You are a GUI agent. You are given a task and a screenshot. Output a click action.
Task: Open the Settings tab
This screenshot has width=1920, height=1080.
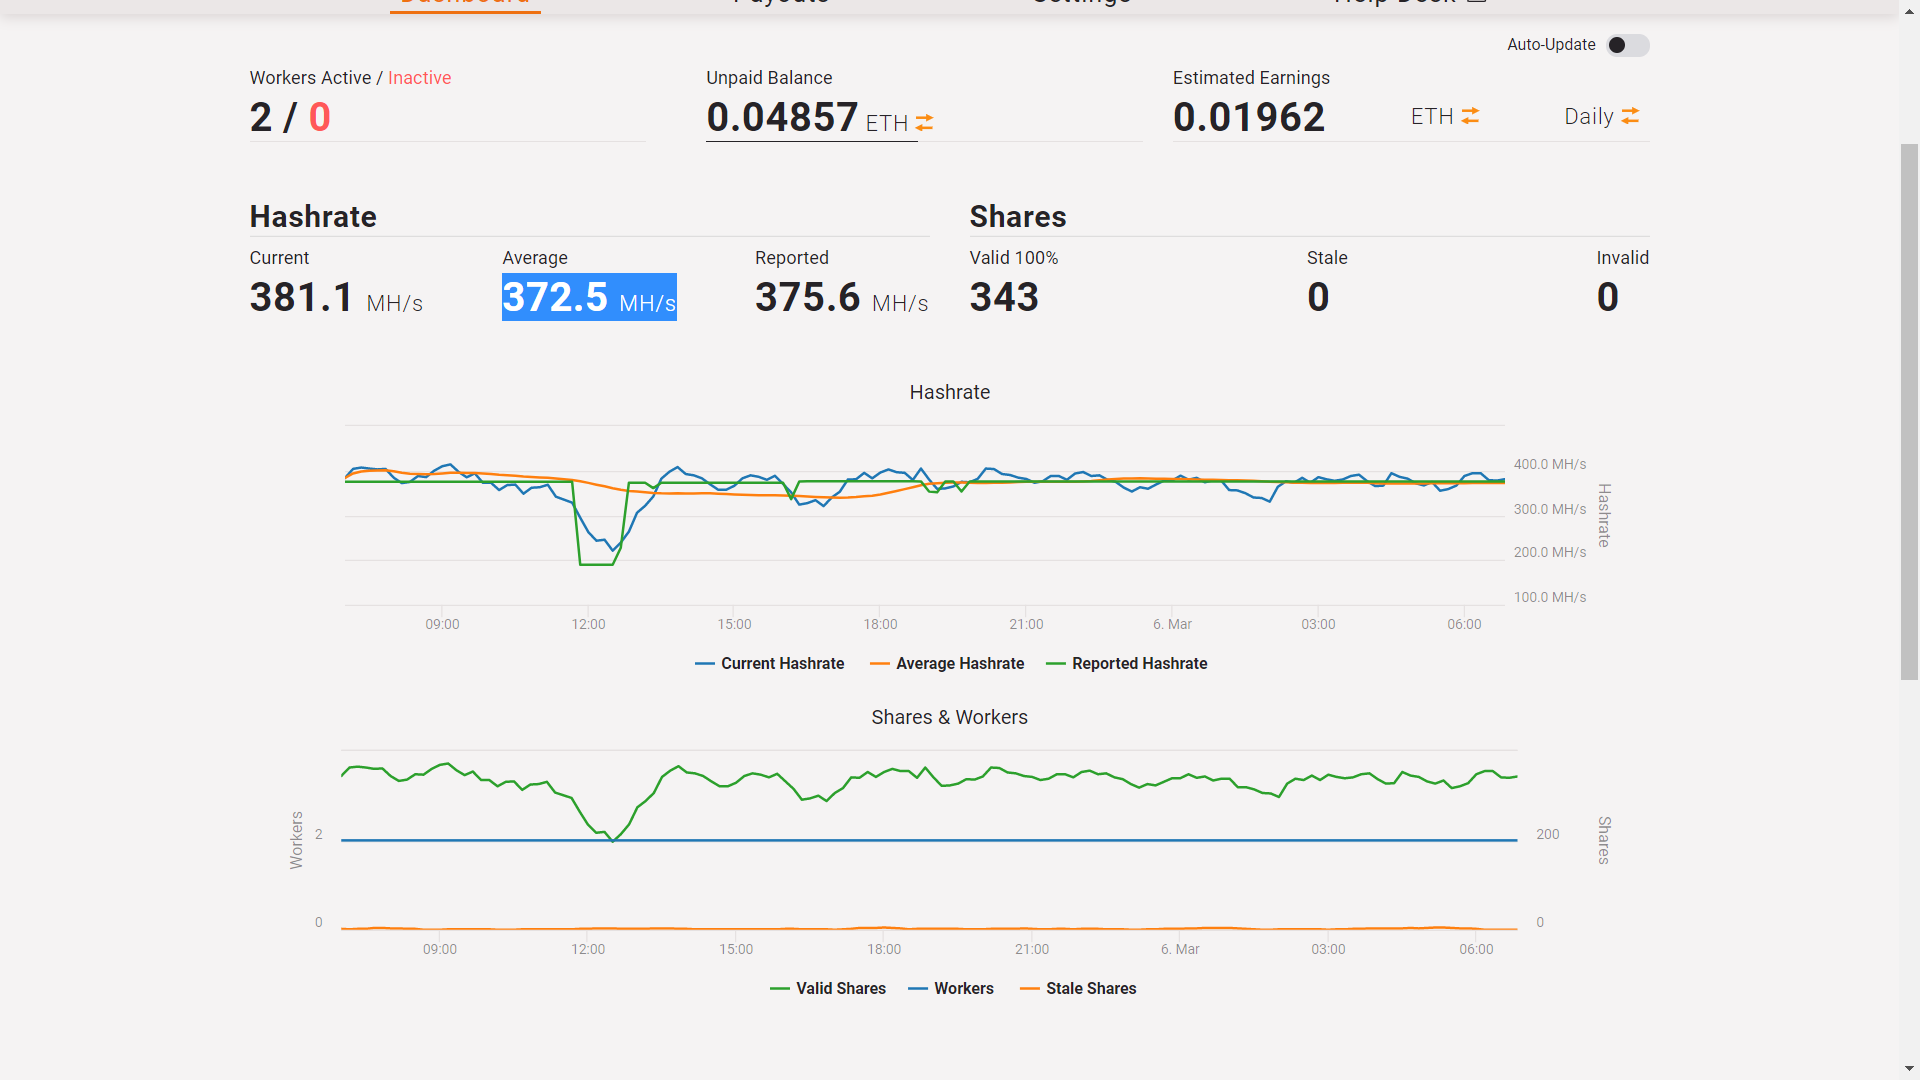(x=1081, y=3)
